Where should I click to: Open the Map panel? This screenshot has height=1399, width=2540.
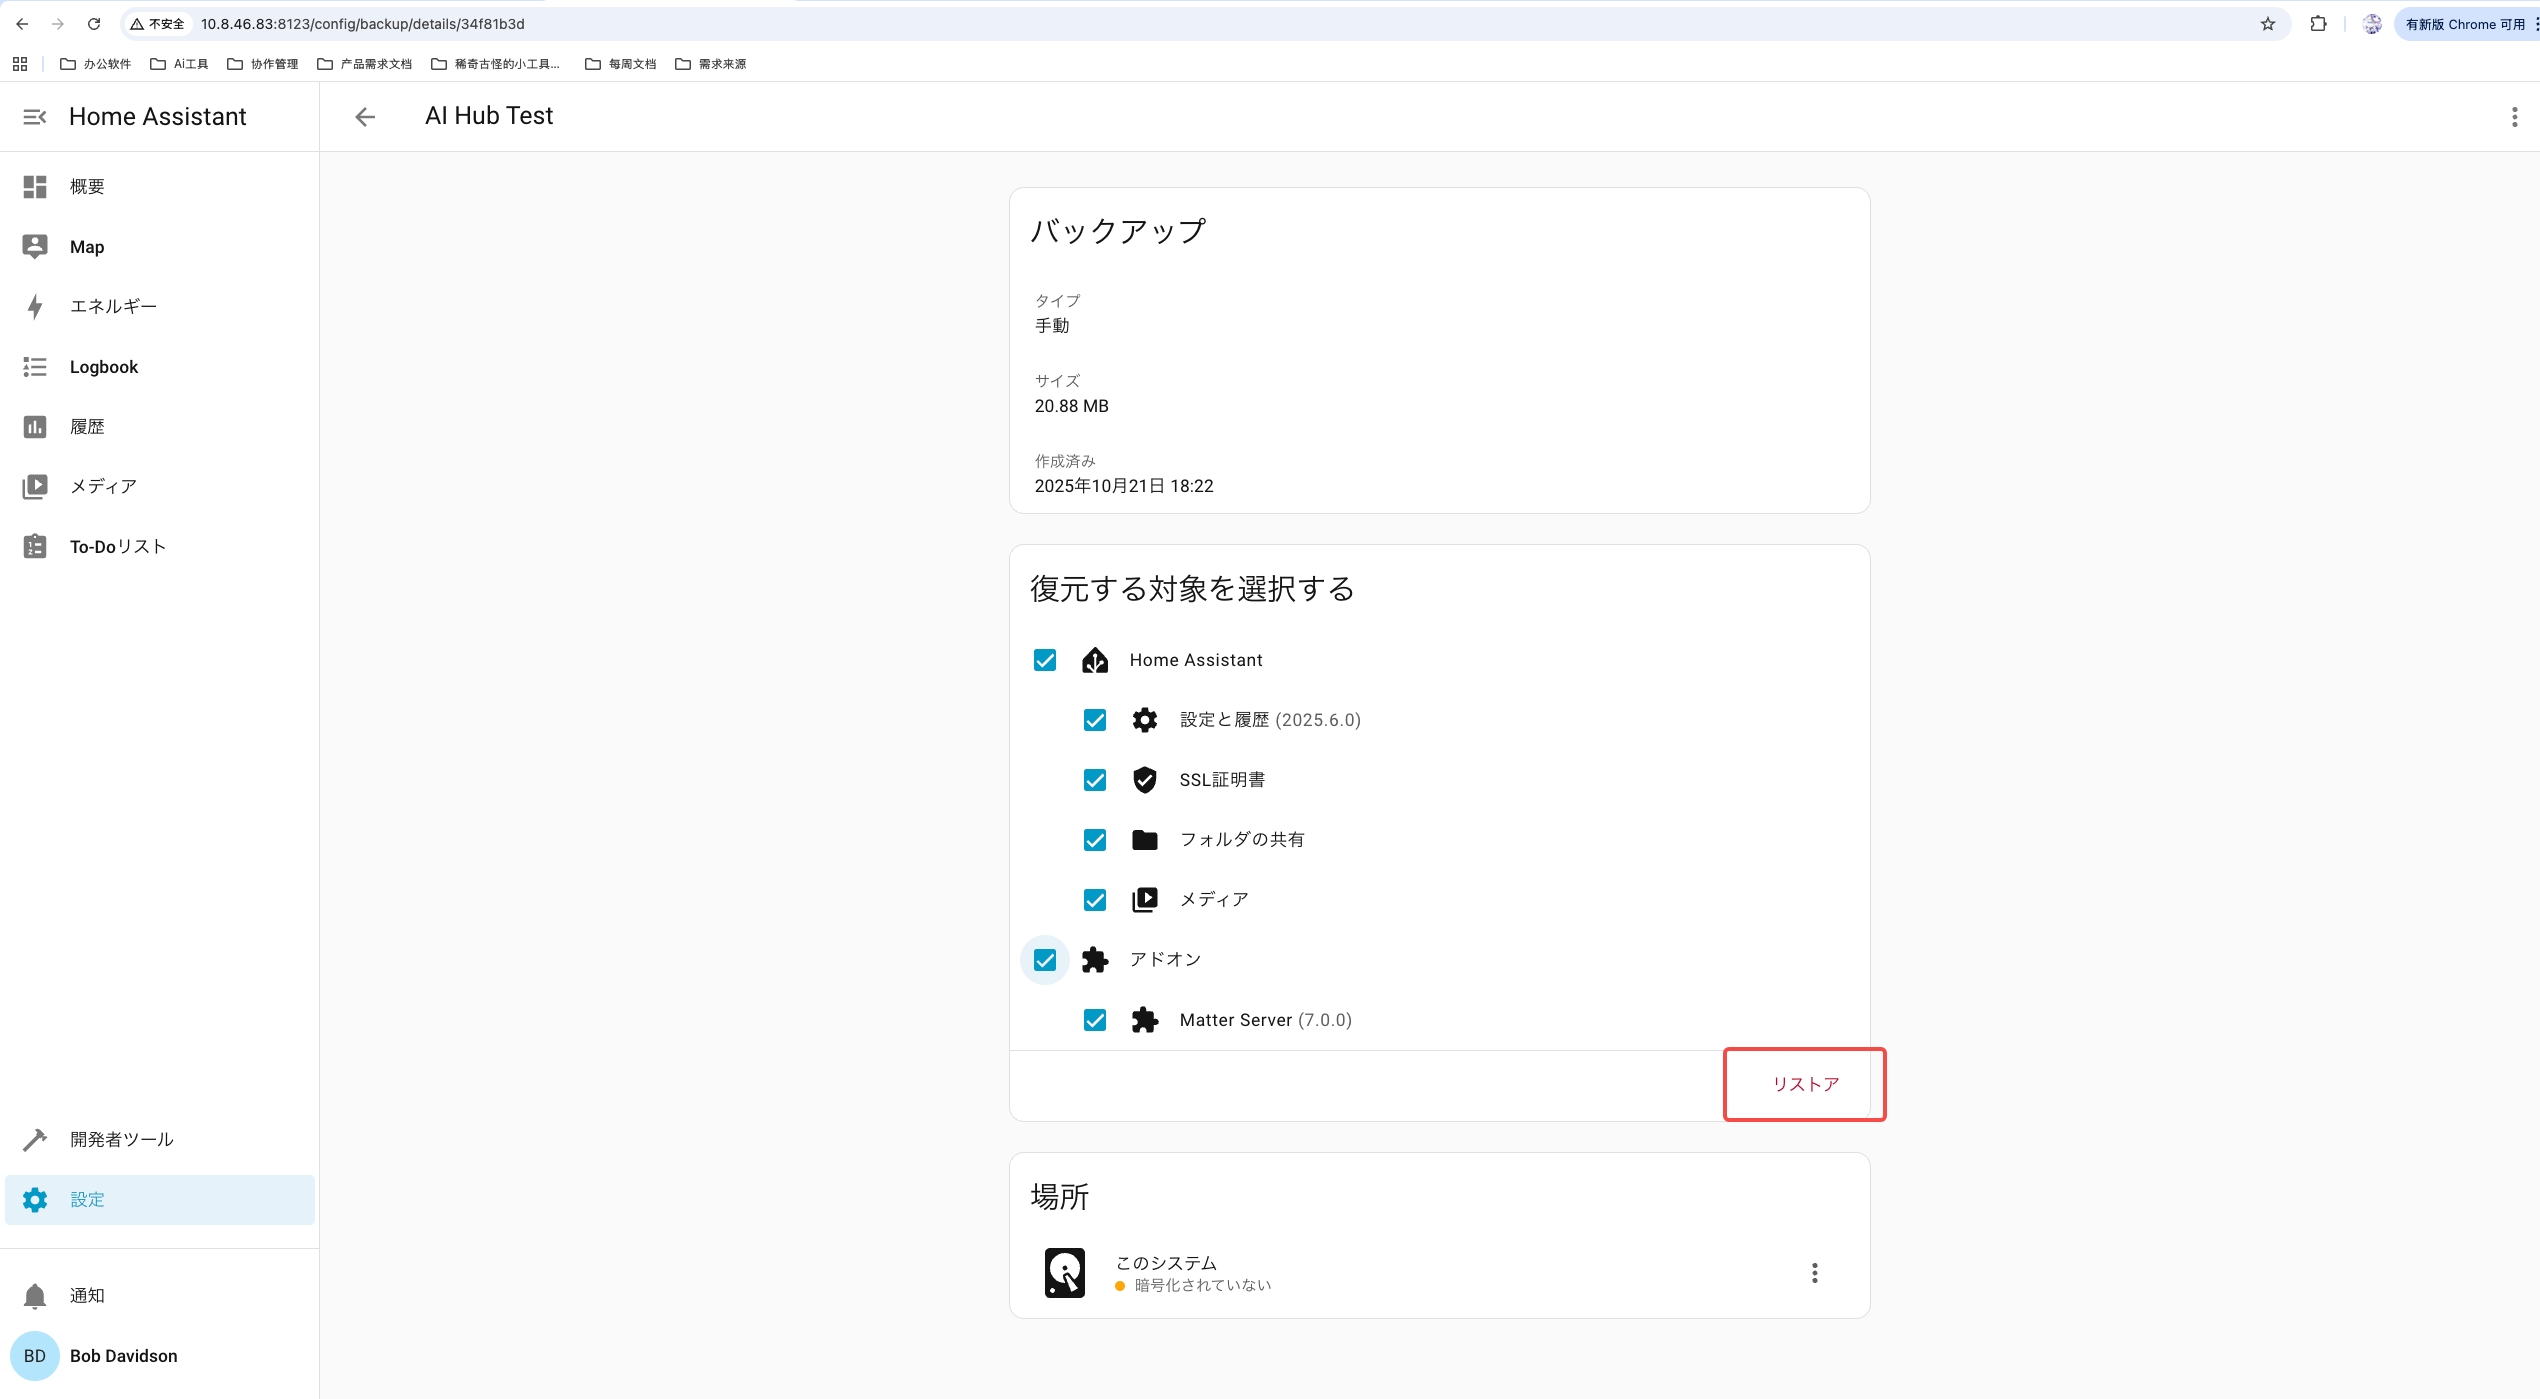(160, 247)
